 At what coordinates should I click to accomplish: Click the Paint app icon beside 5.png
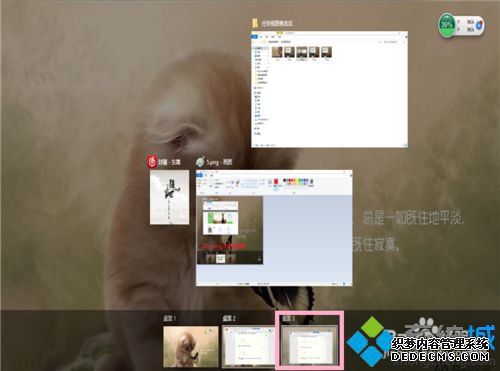200,162
